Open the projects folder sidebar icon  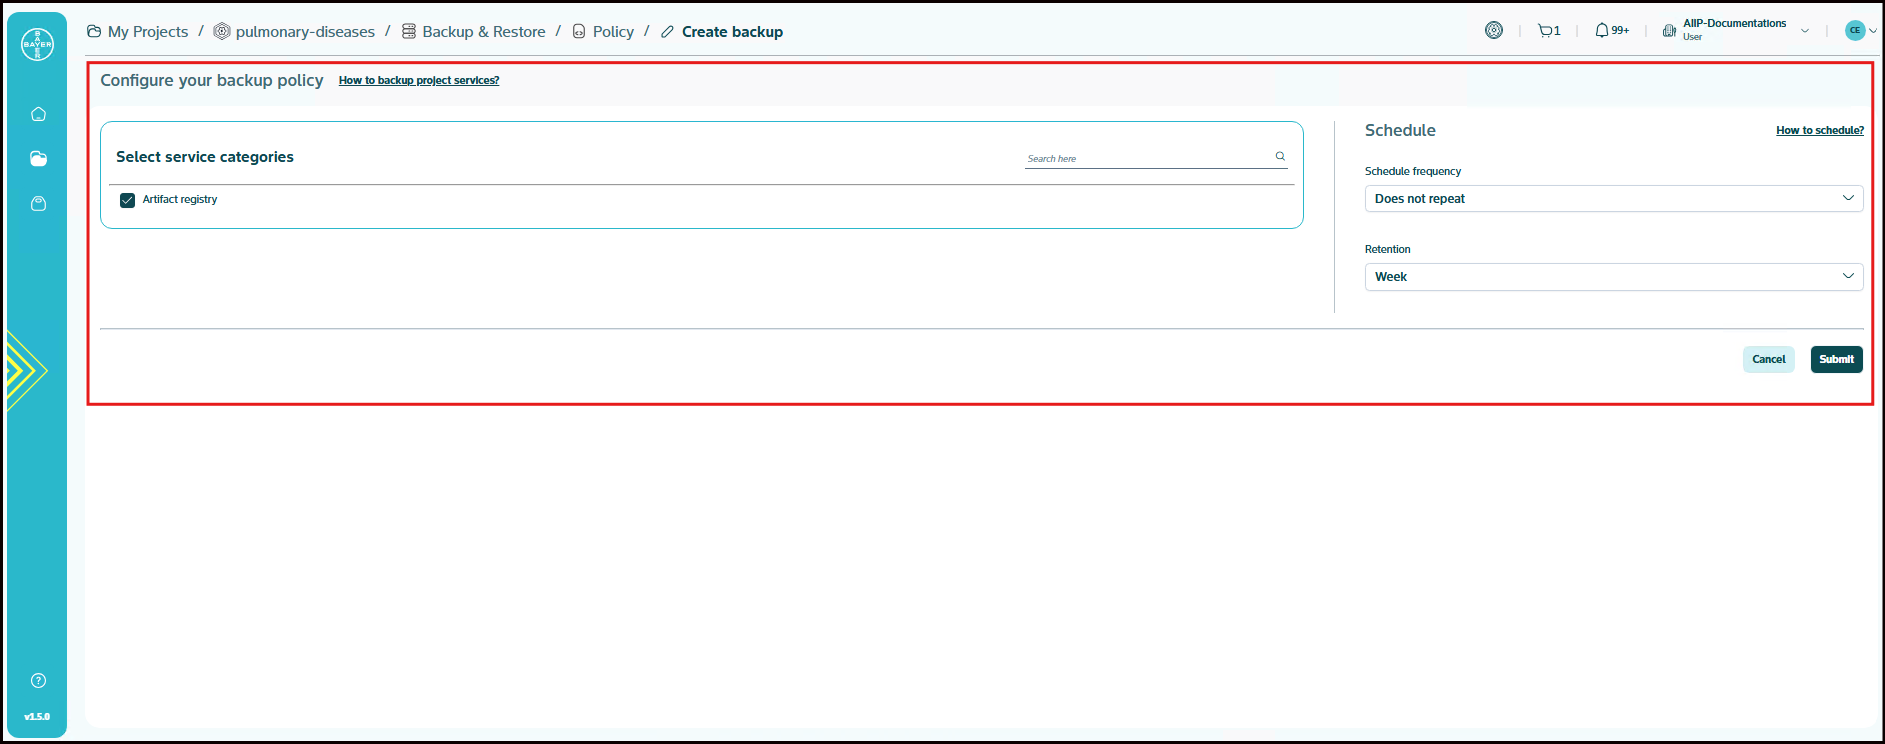click(x=38, y=159)
